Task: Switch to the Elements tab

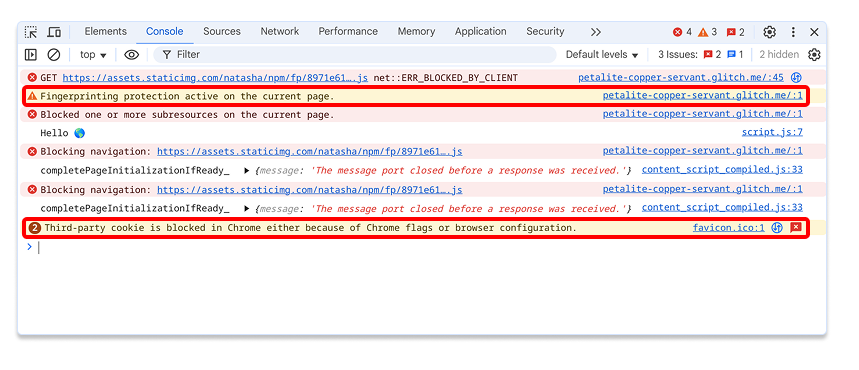Action: pos(105,32)
